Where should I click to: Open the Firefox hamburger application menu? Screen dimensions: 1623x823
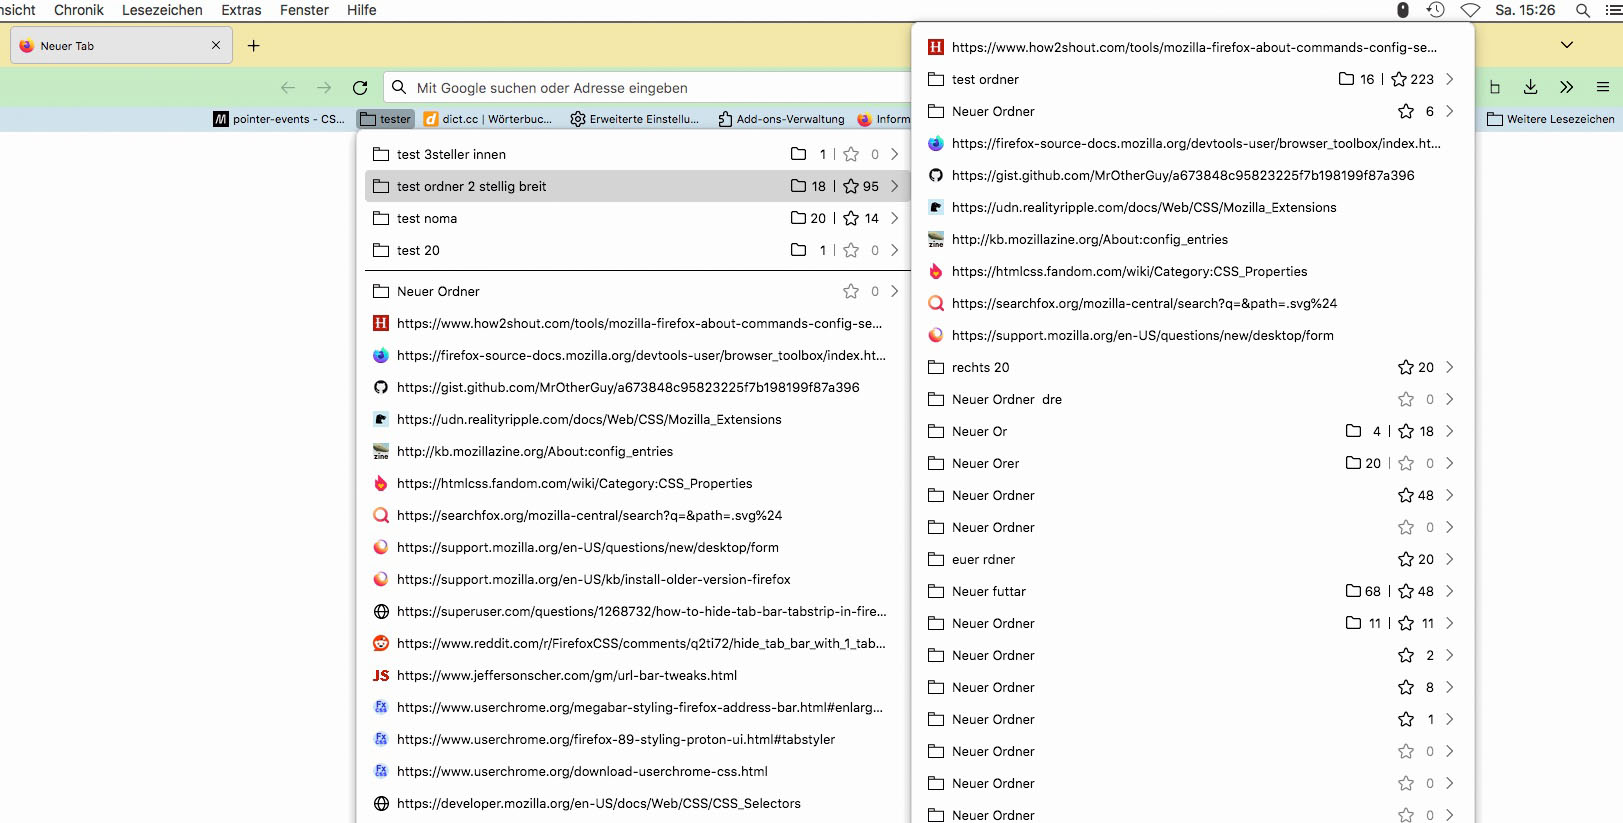click(x=1602, y=88)
